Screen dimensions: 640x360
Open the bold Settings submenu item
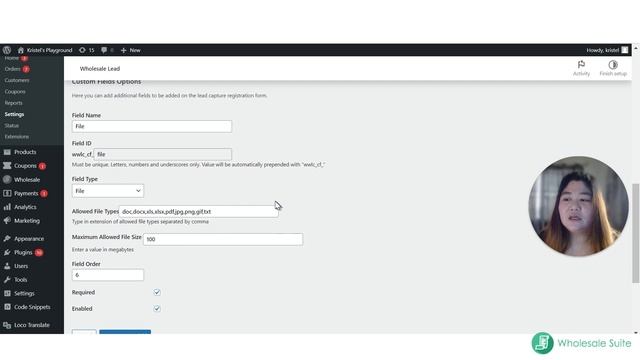point(14,114)
